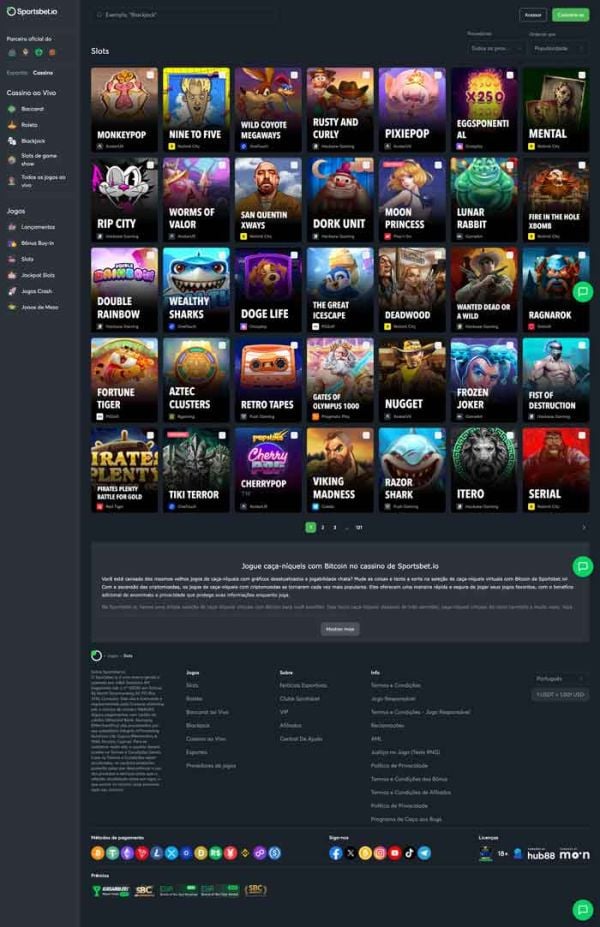
Task: Open the USDT to USD currency selector
Action: 559,695
